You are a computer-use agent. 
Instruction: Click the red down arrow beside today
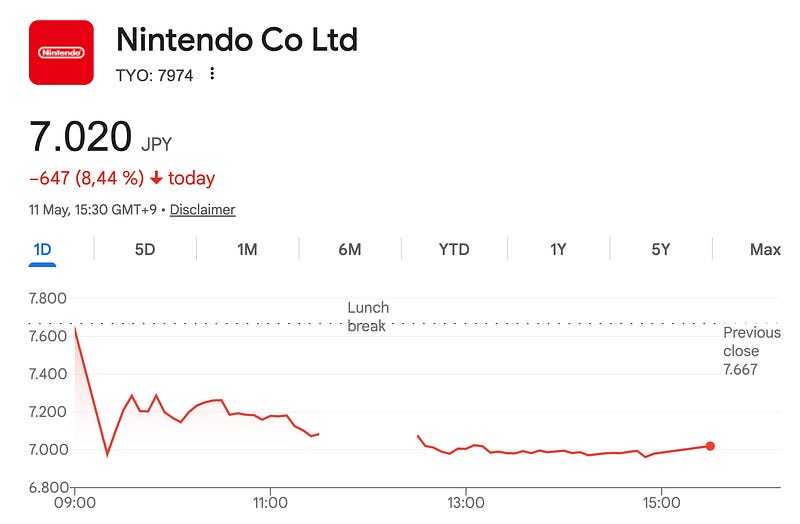tap(157, 178)
